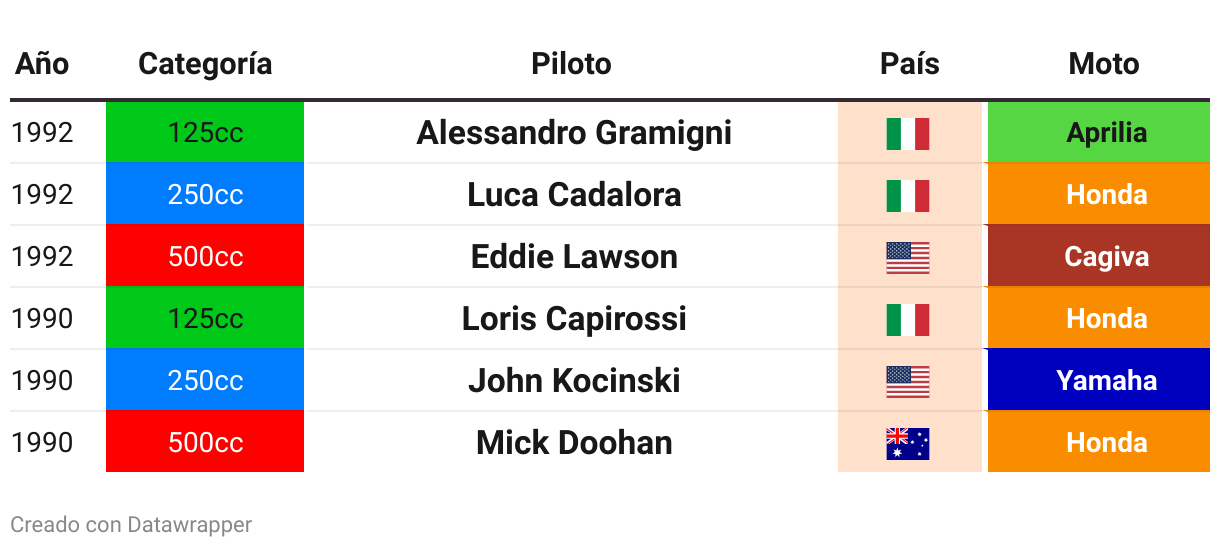Click the green Aprilia cell

1099,132
